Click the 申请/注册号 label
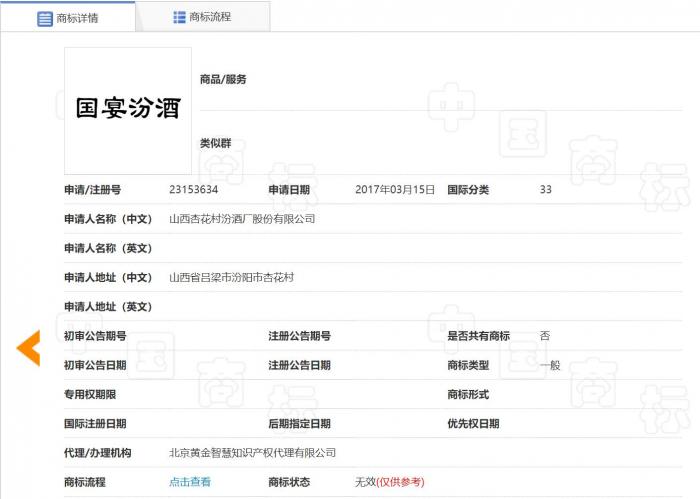 pos(92,190)
